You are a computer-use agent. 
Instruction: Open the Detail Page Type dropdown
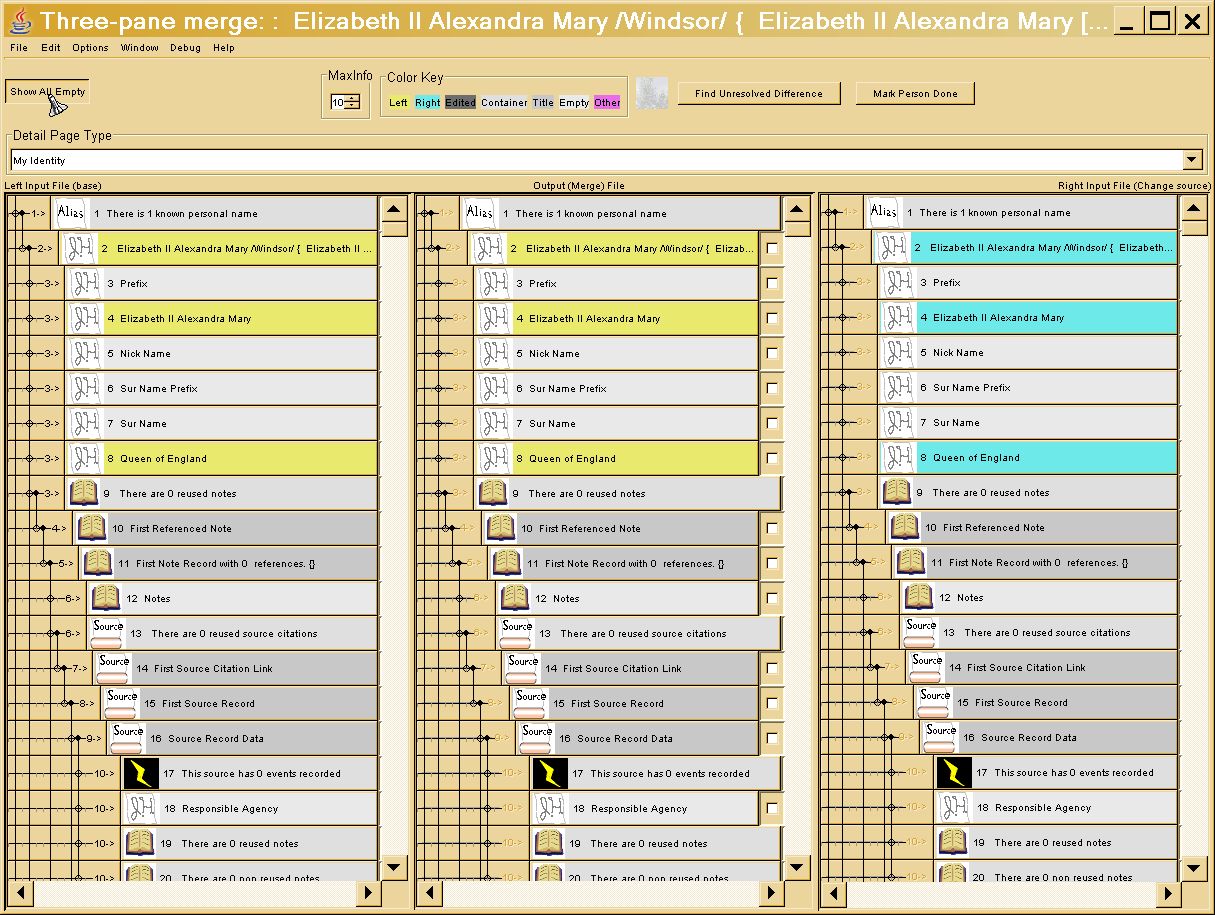[x=1192, y=160]
